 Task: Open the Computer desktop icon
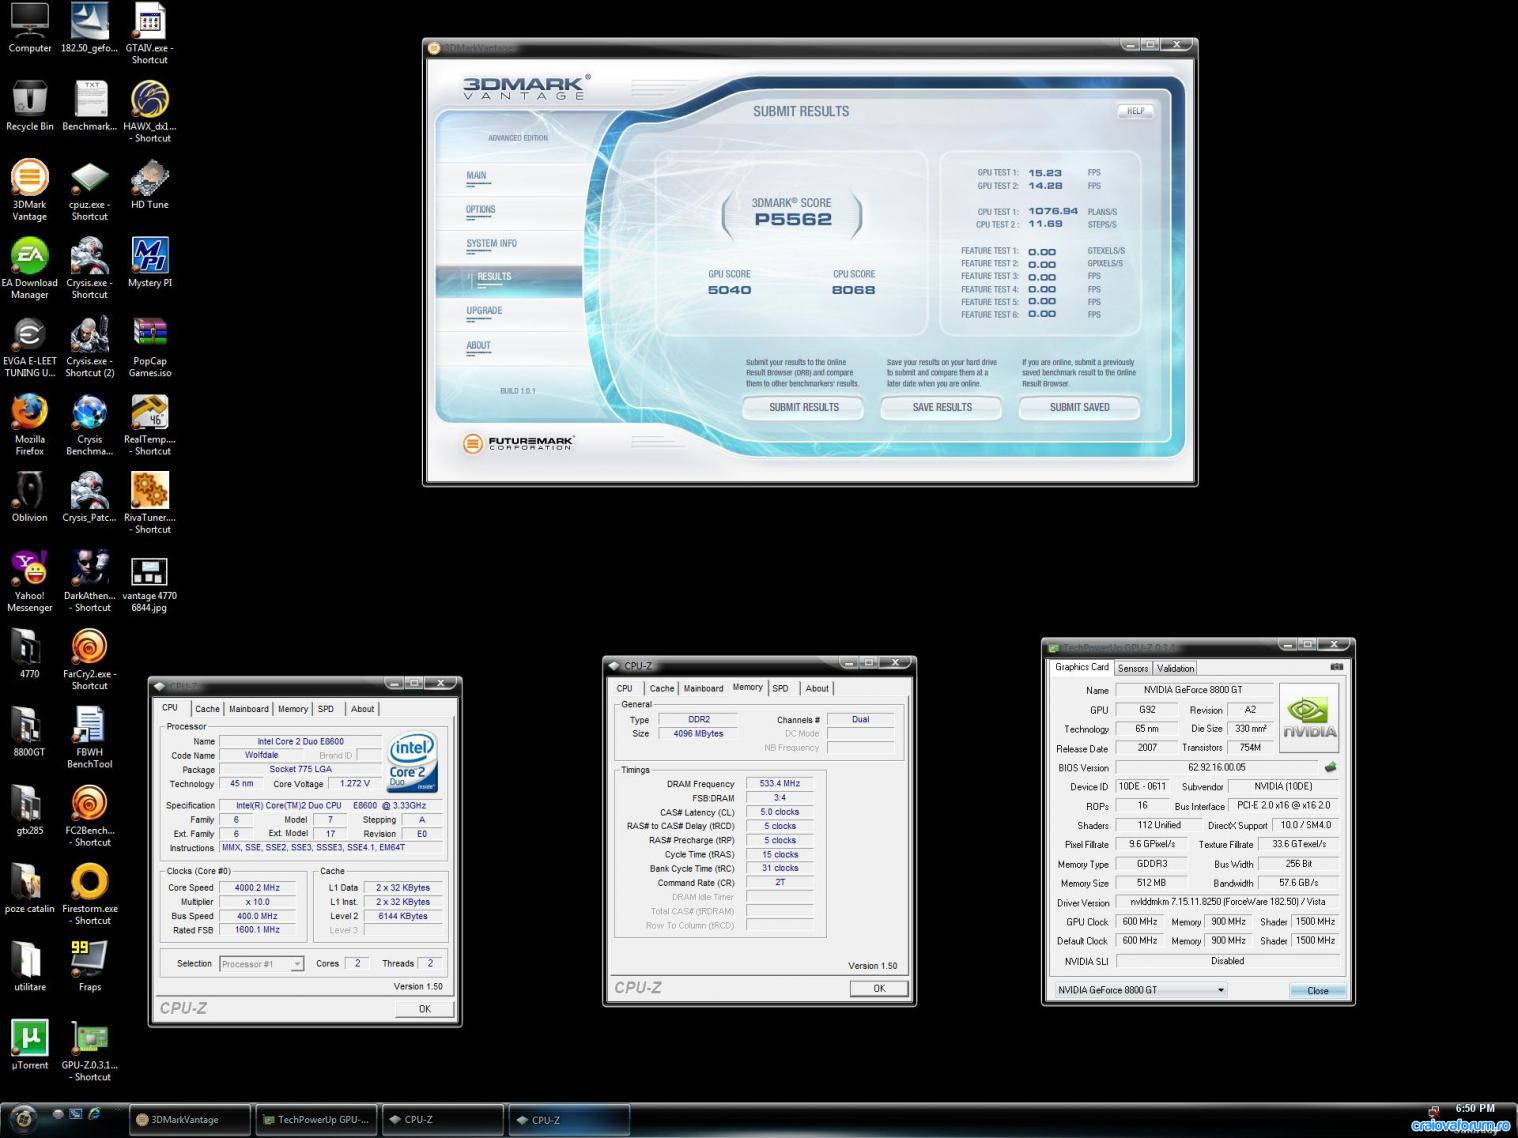point(29,28)
